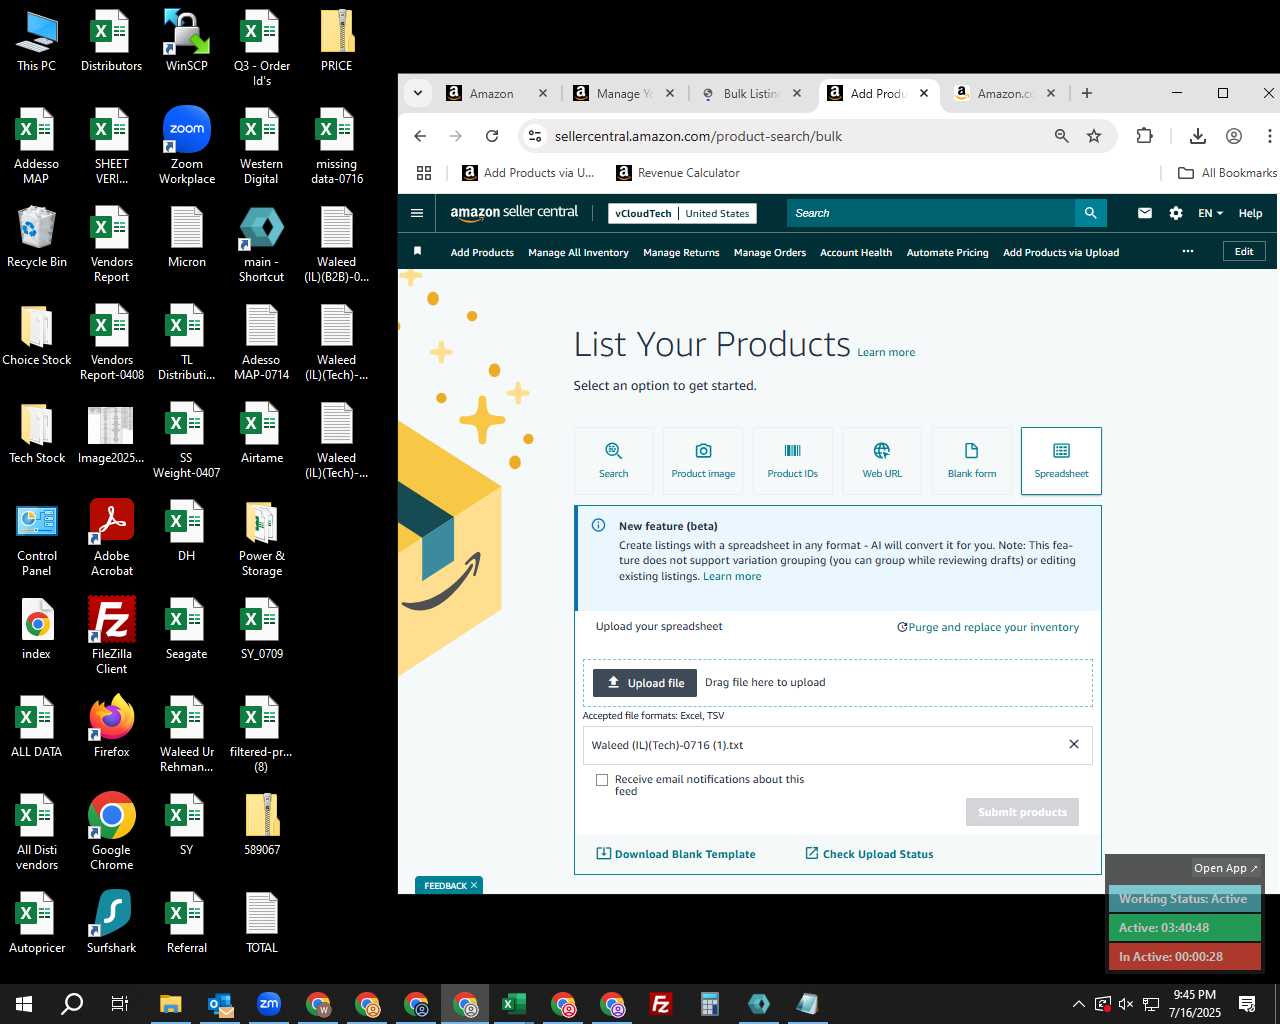Select the Blank form option
The height and width of the screenshot is (1024, 1280).
coord(972,461)
